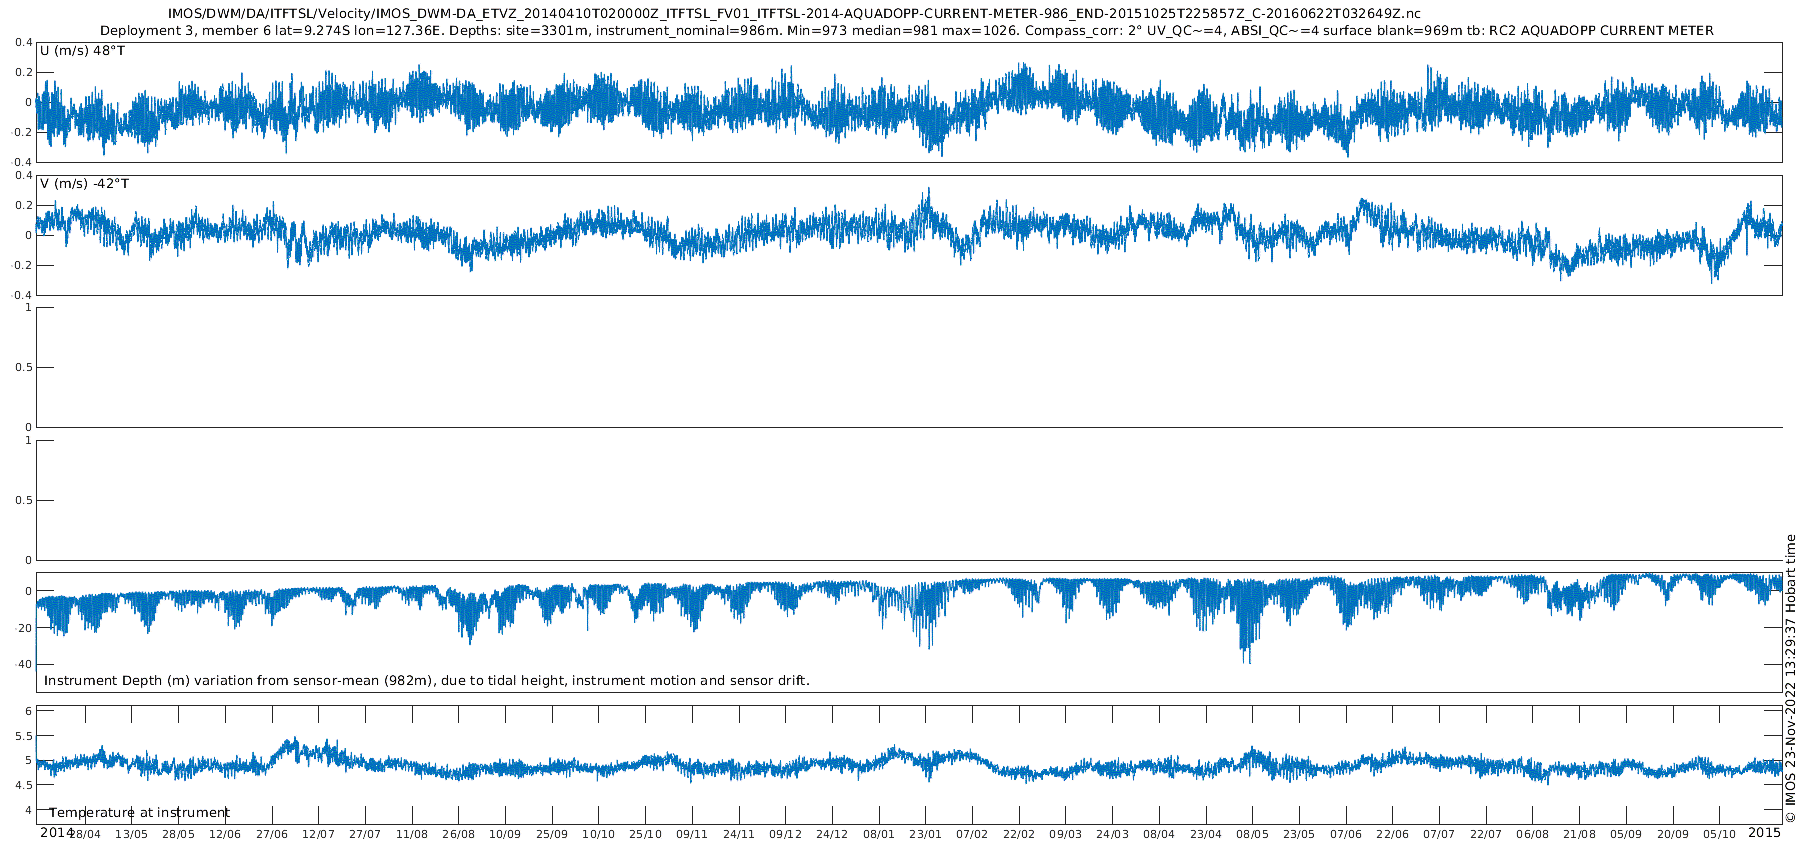Click the 4.5 tick on temperature axis
The image size is (1800, 850).
pos(23,786)
